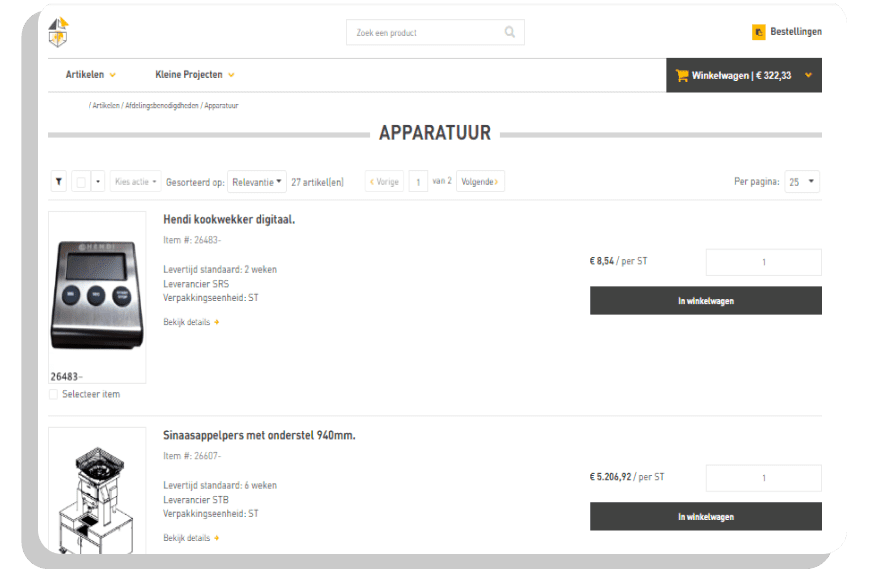Click Item #: 26607- text

pyautogui.click(x=192, y=456)
